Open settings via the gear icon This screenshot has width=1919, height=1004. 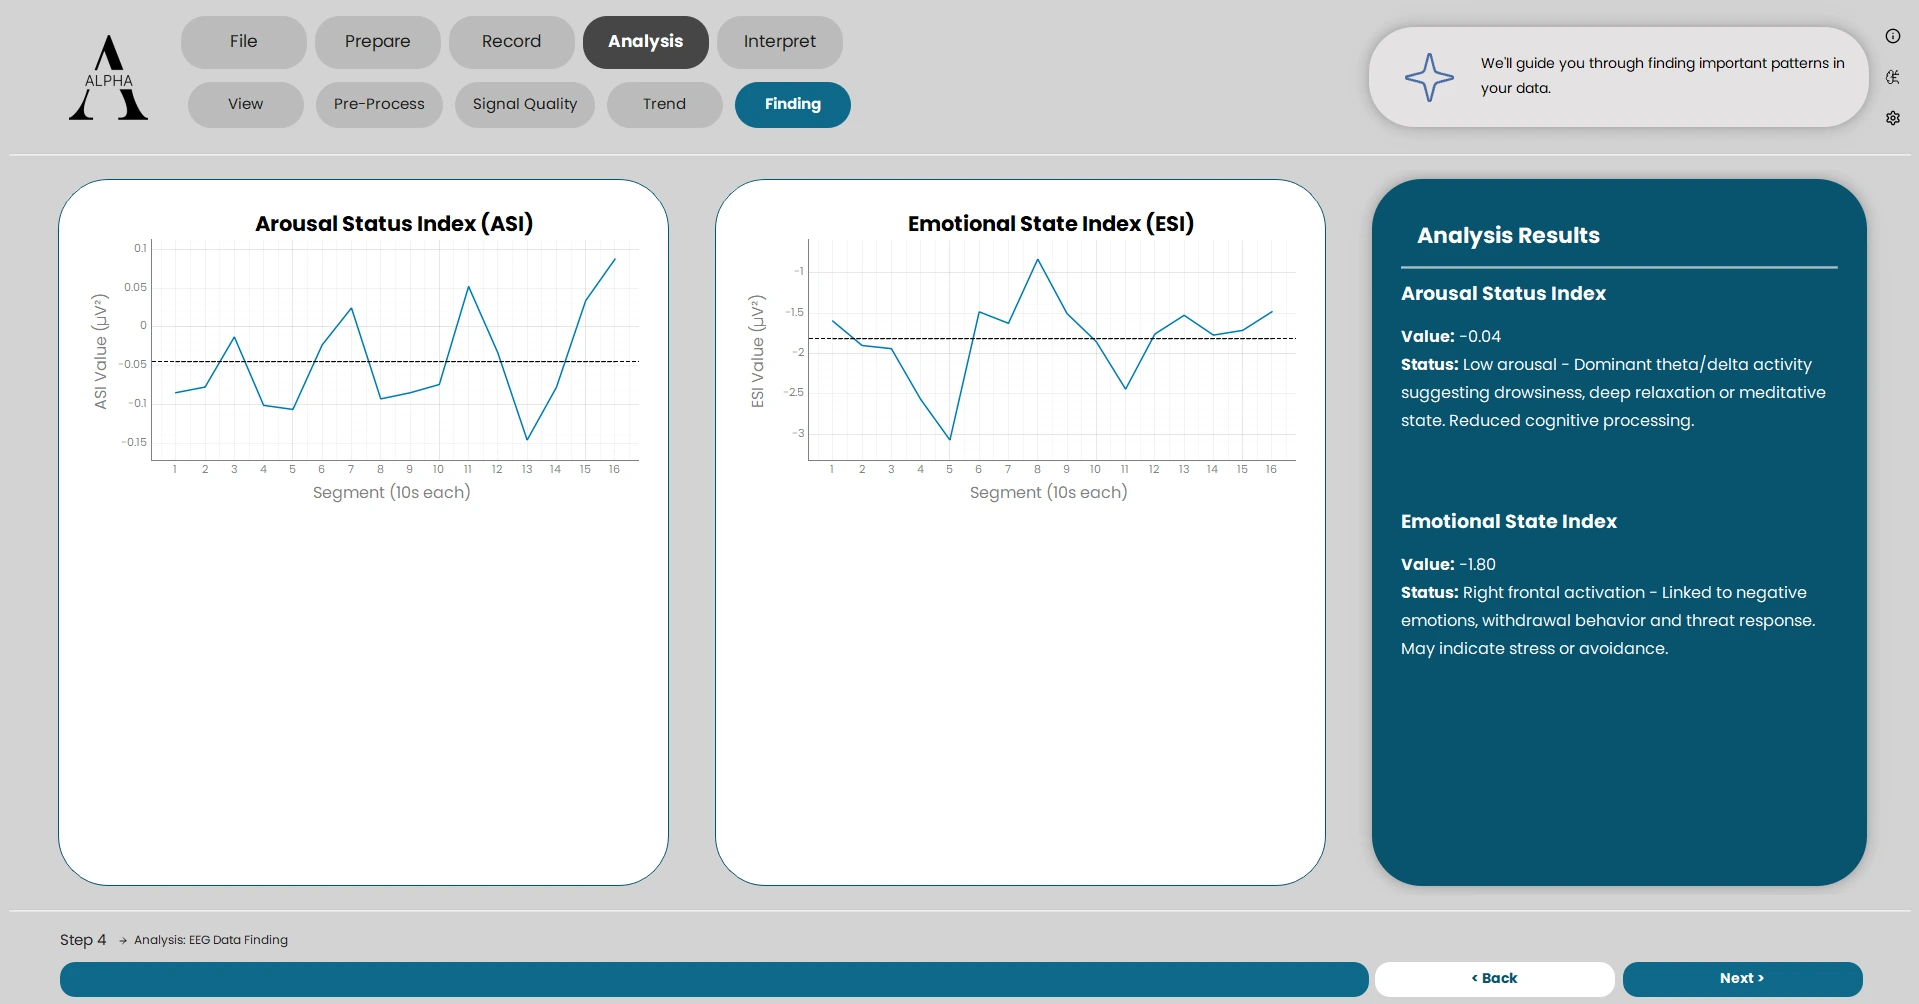pos(1892,118)
